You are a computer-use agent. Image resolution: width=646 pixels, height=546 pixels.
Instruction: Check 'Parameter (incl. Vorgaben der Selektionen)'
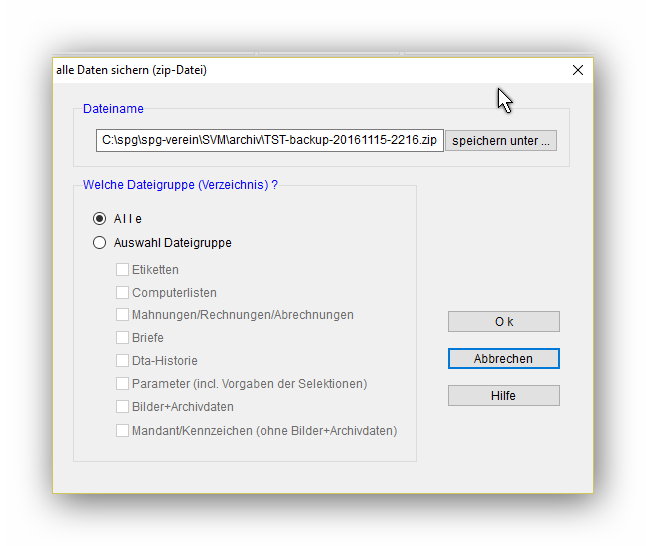click(x=122, y=384)
